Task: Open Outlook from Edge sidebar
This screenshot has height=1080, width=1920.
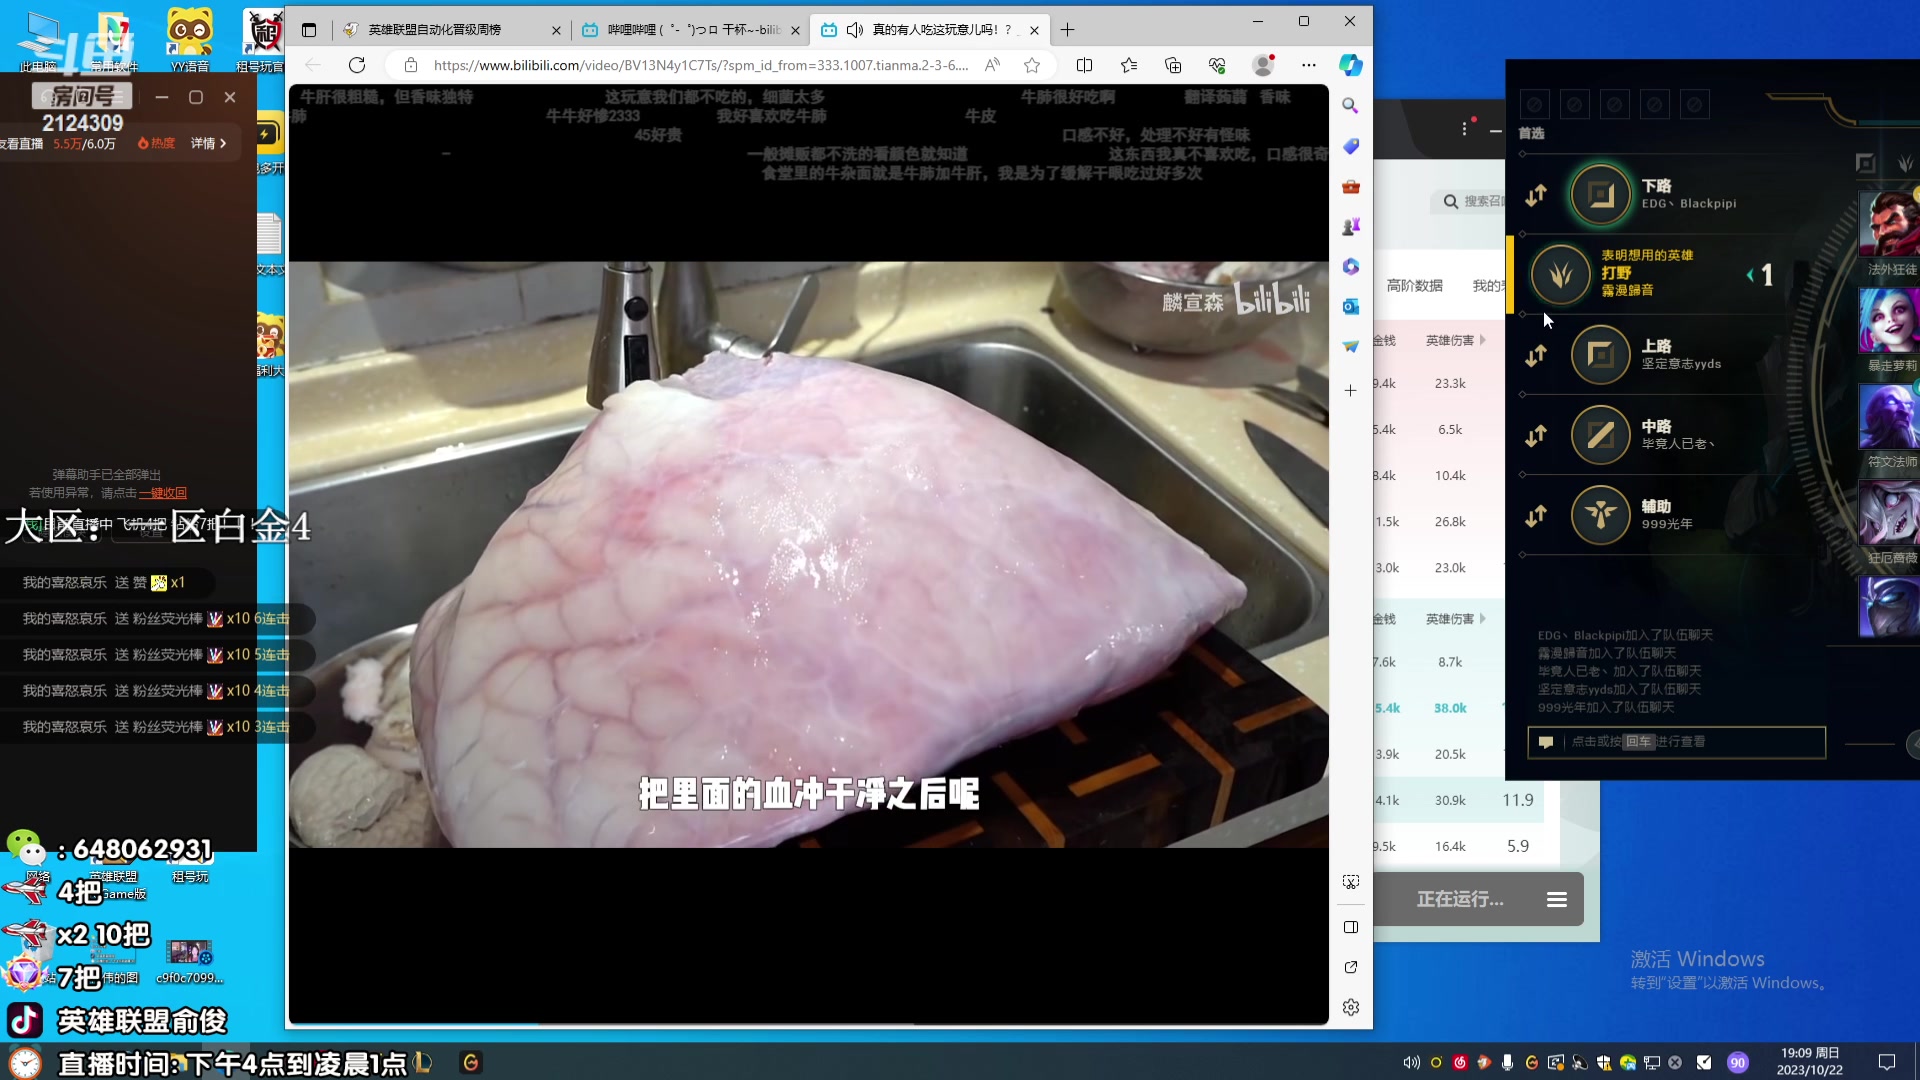Action: pos(1350,306)
